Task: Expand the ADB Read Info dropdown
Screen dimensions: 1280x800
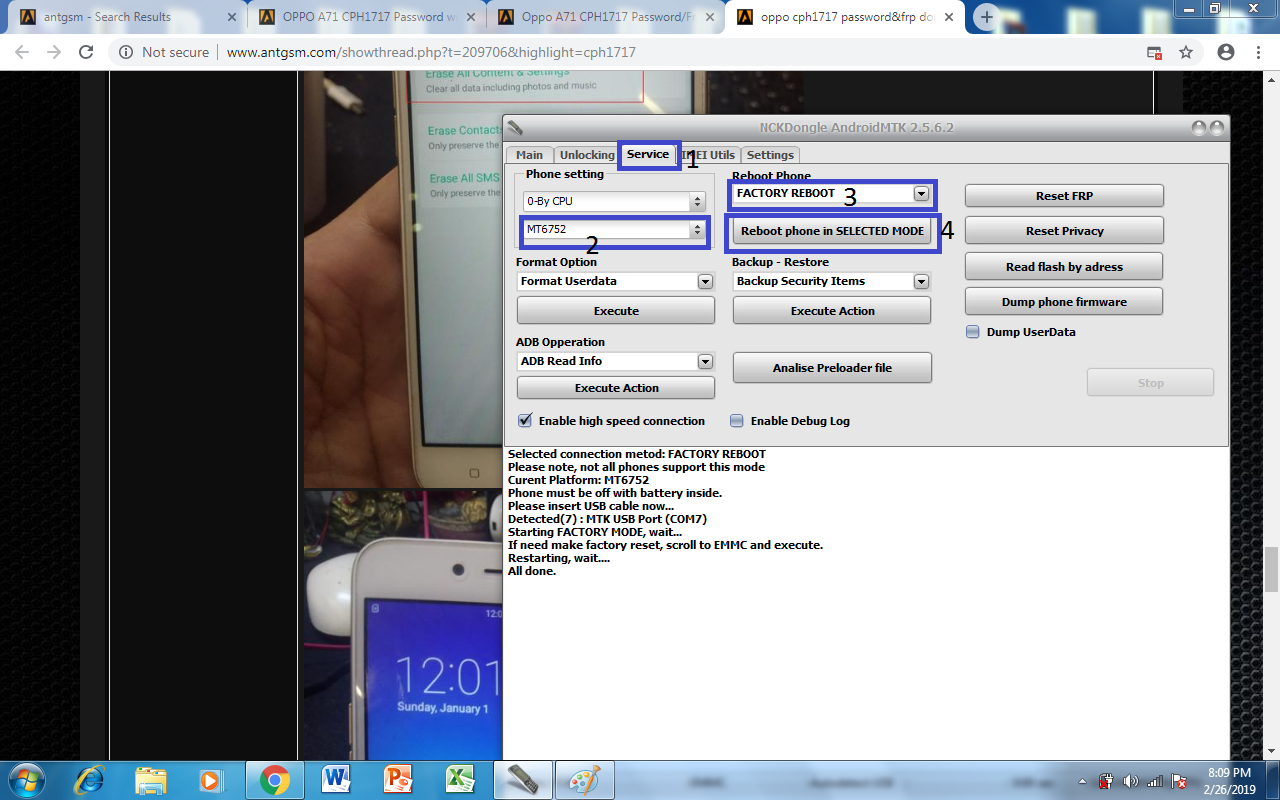Action: click(x=705, y=361)
